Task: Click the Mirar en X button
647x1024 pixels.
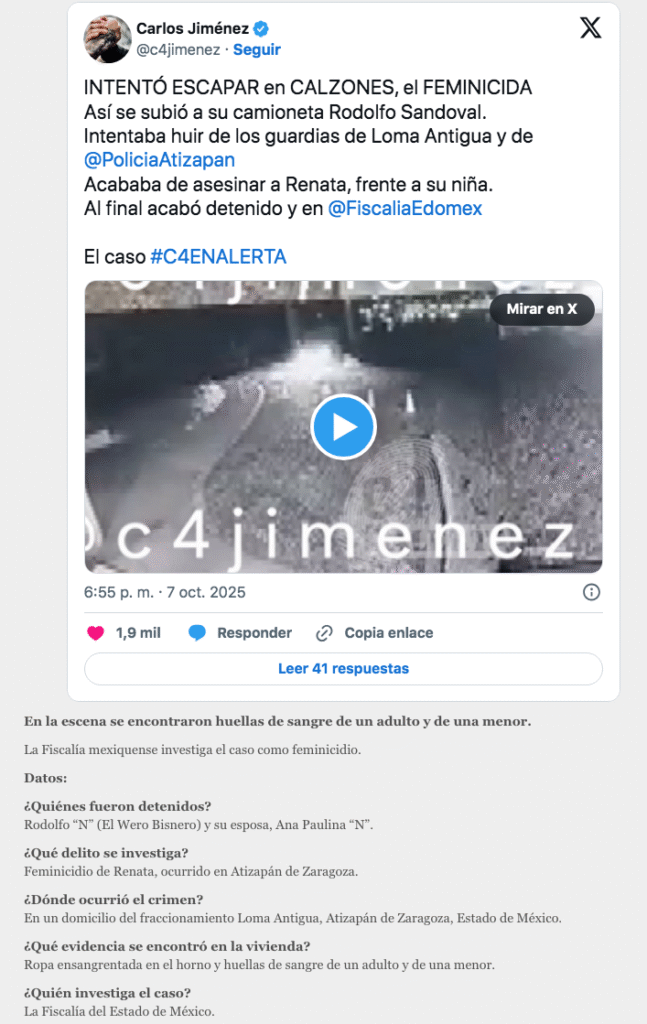Action: [542, 309]
